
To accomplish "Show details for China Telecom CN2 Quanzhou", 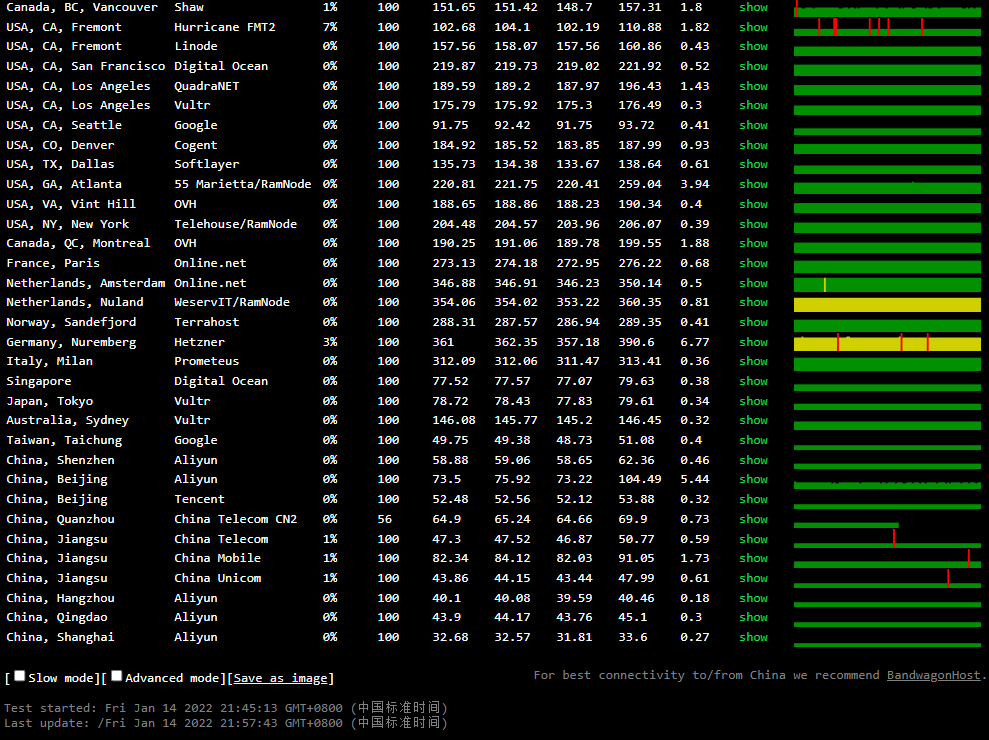I will [x=753, y=519].
